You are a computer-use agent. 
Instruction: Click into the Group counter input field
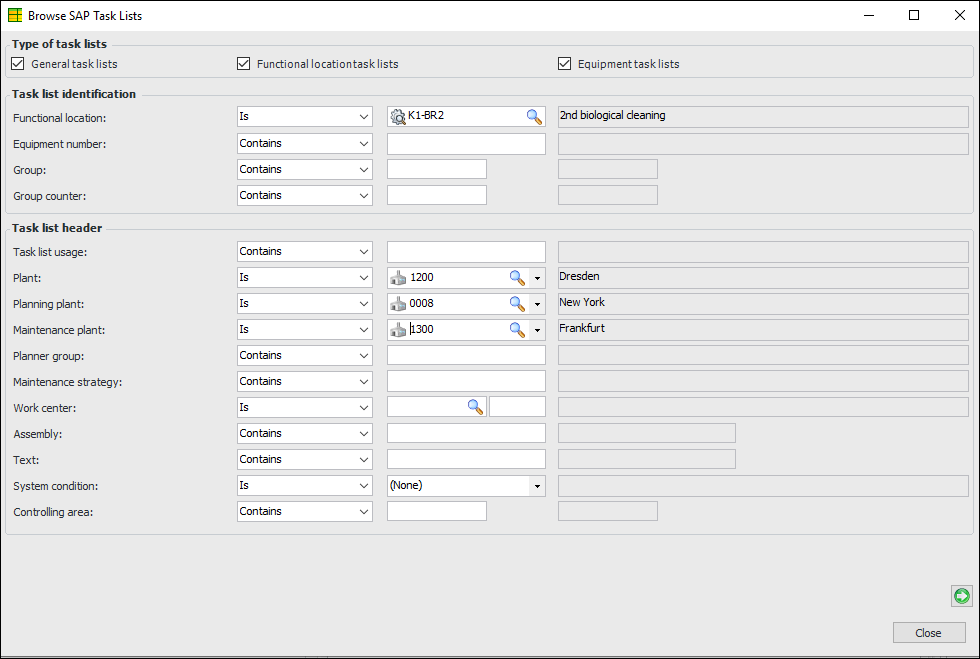436,195
